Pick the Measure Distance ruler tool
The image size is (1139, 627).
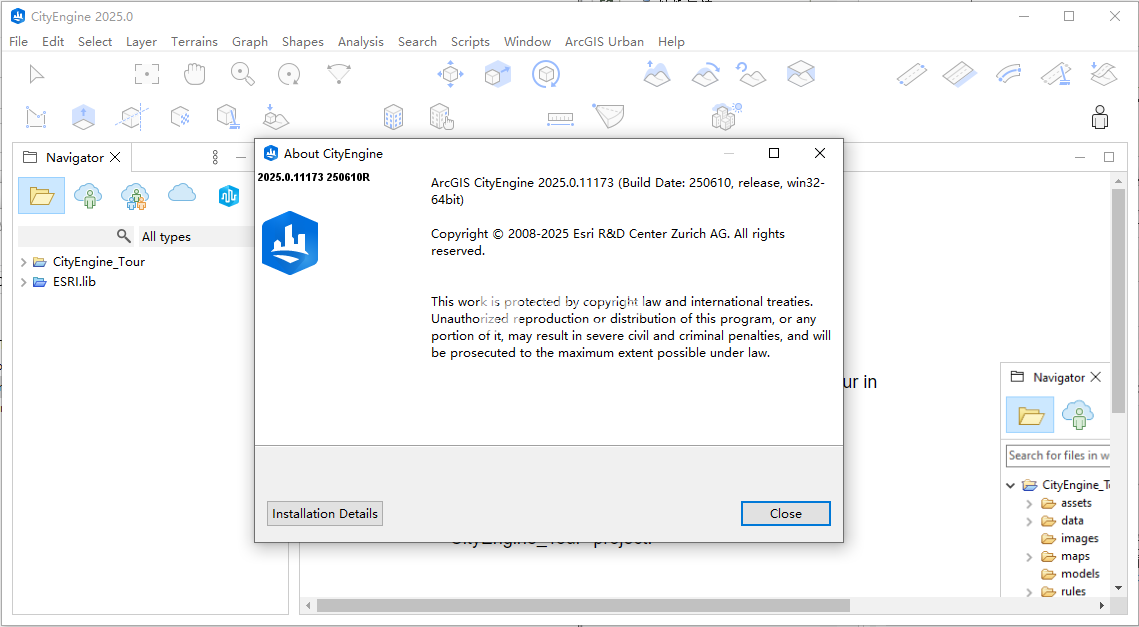coord(560,118)
